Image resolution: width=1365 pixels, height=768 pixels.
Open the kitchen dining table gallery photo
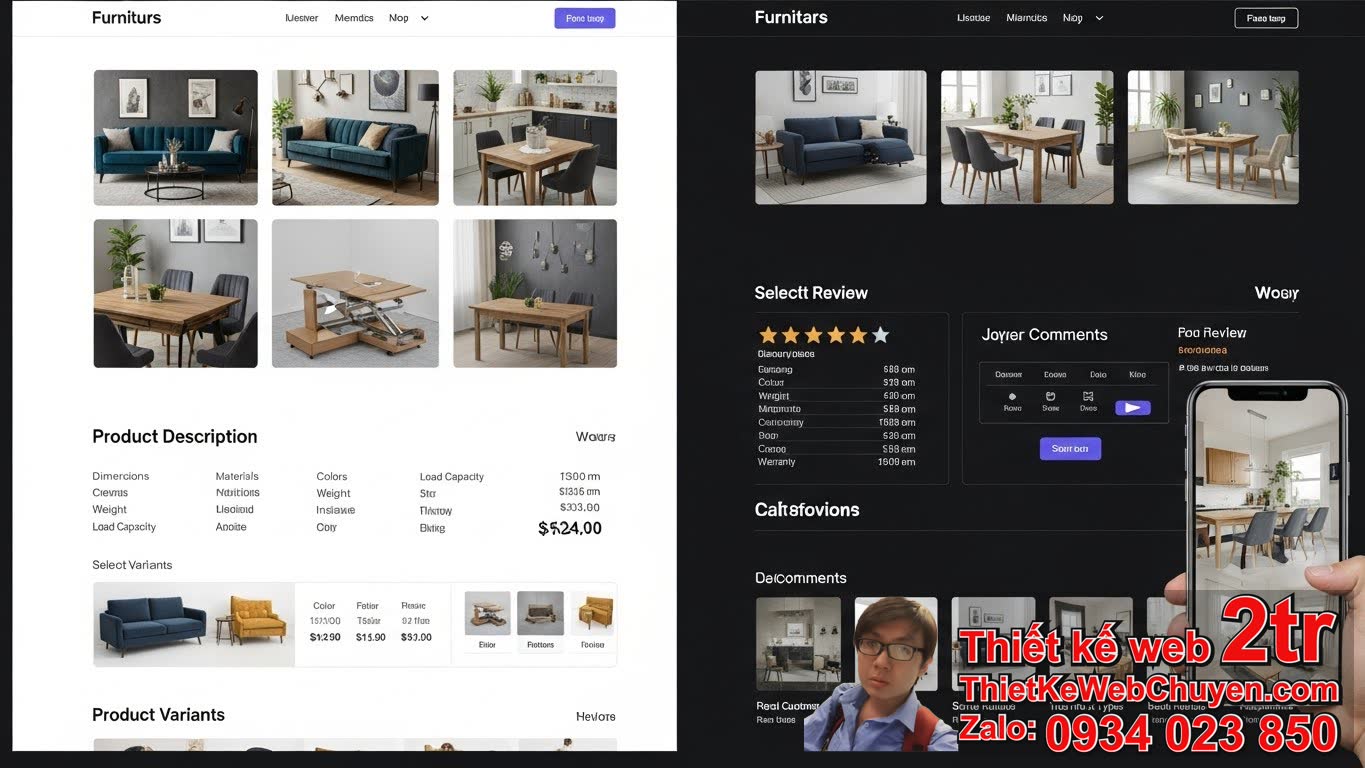(535, 138)
